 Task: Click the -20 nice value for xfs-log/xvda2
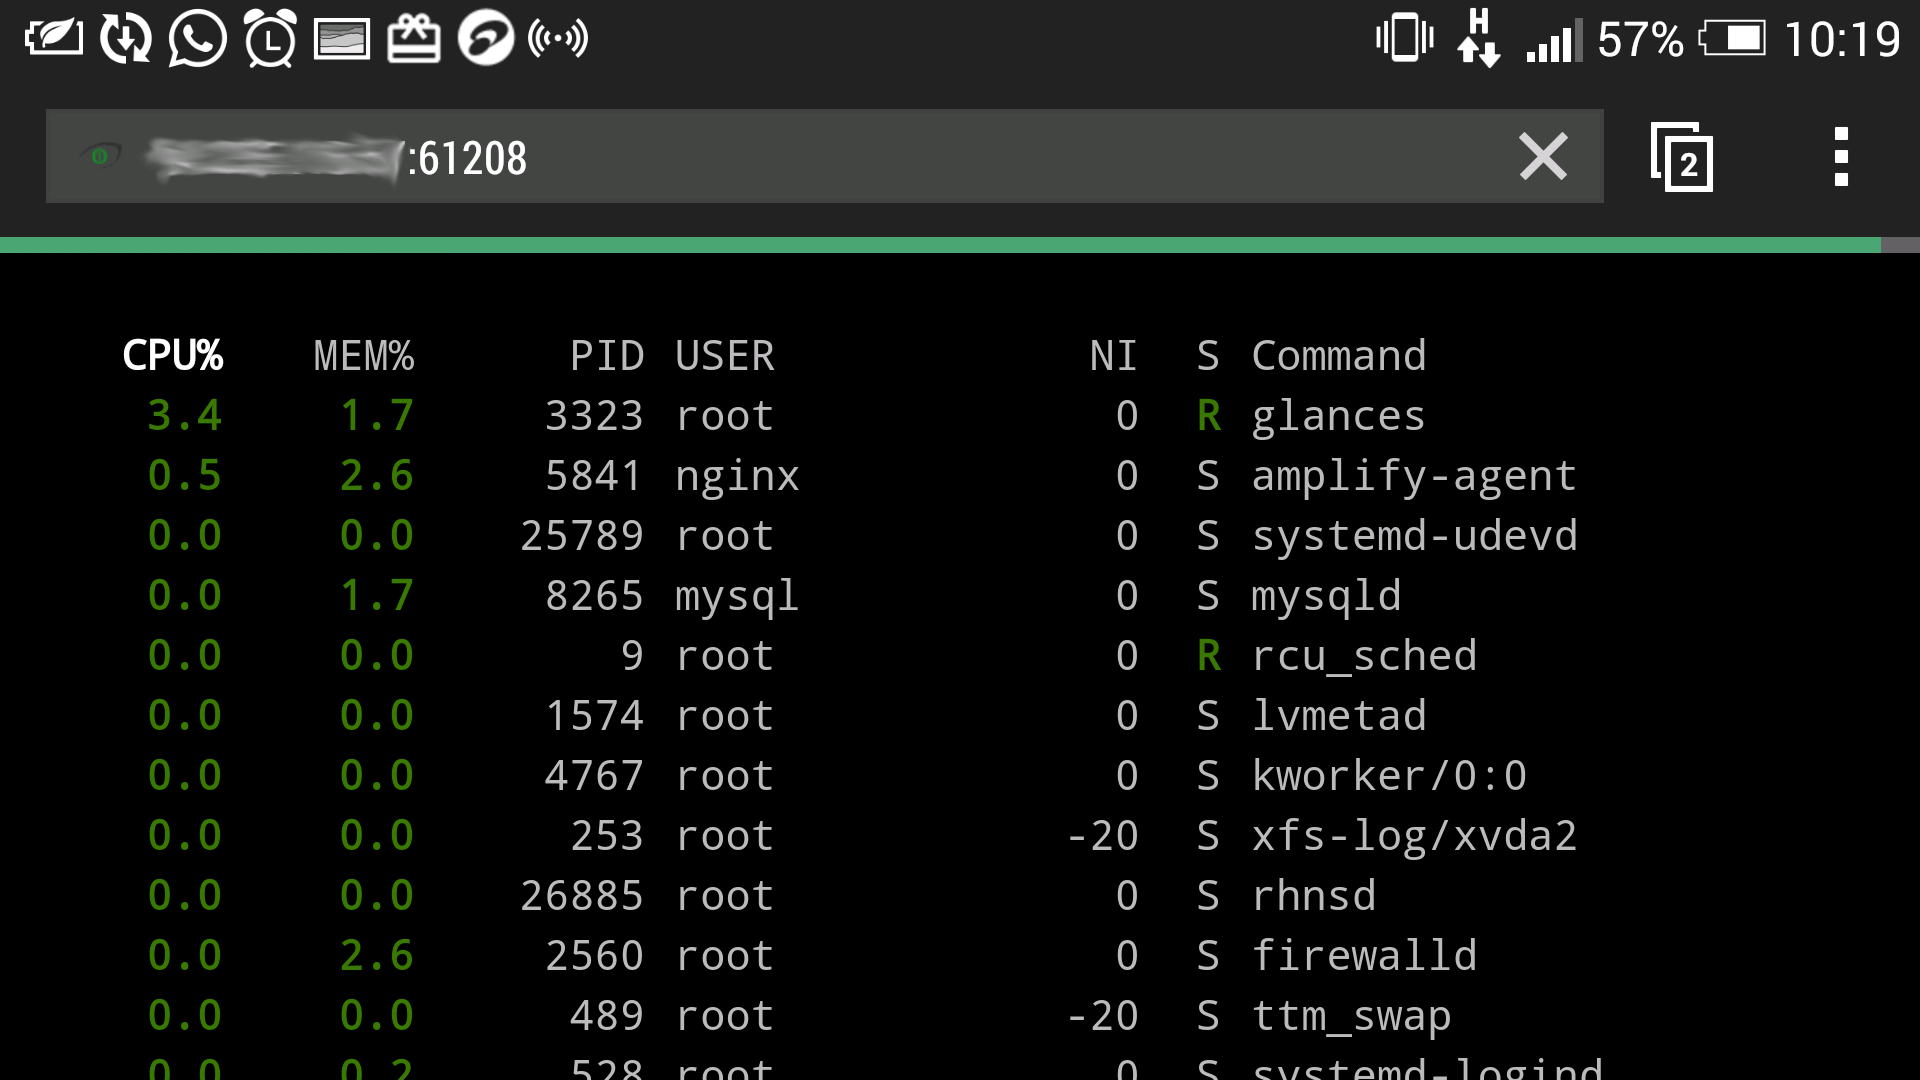pos(1103,836)
